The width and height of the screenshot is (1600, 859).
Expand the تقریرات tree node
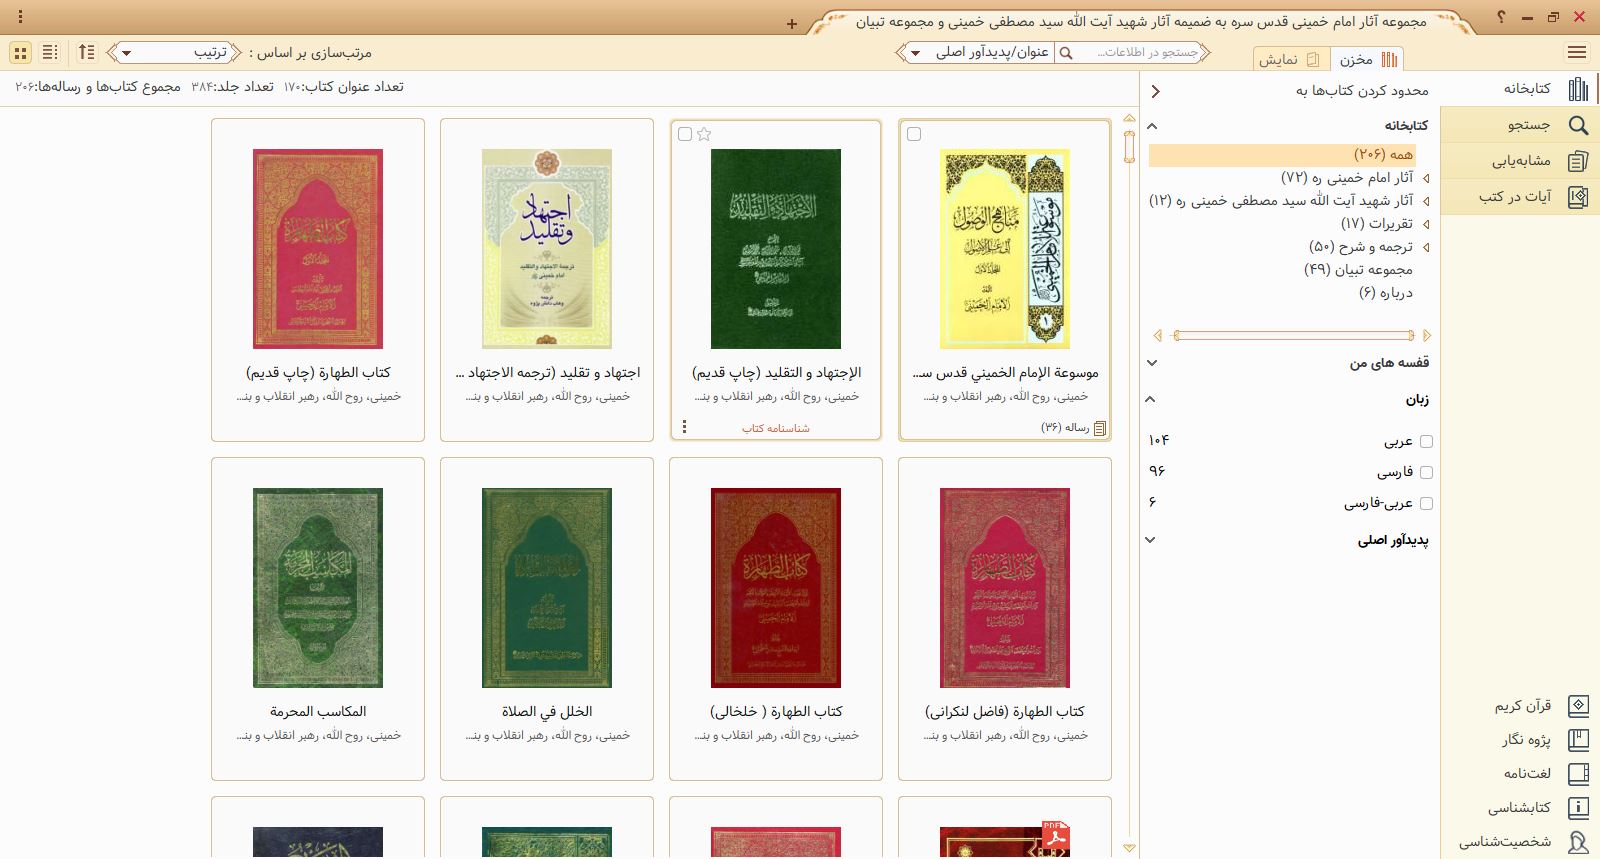1425,224
